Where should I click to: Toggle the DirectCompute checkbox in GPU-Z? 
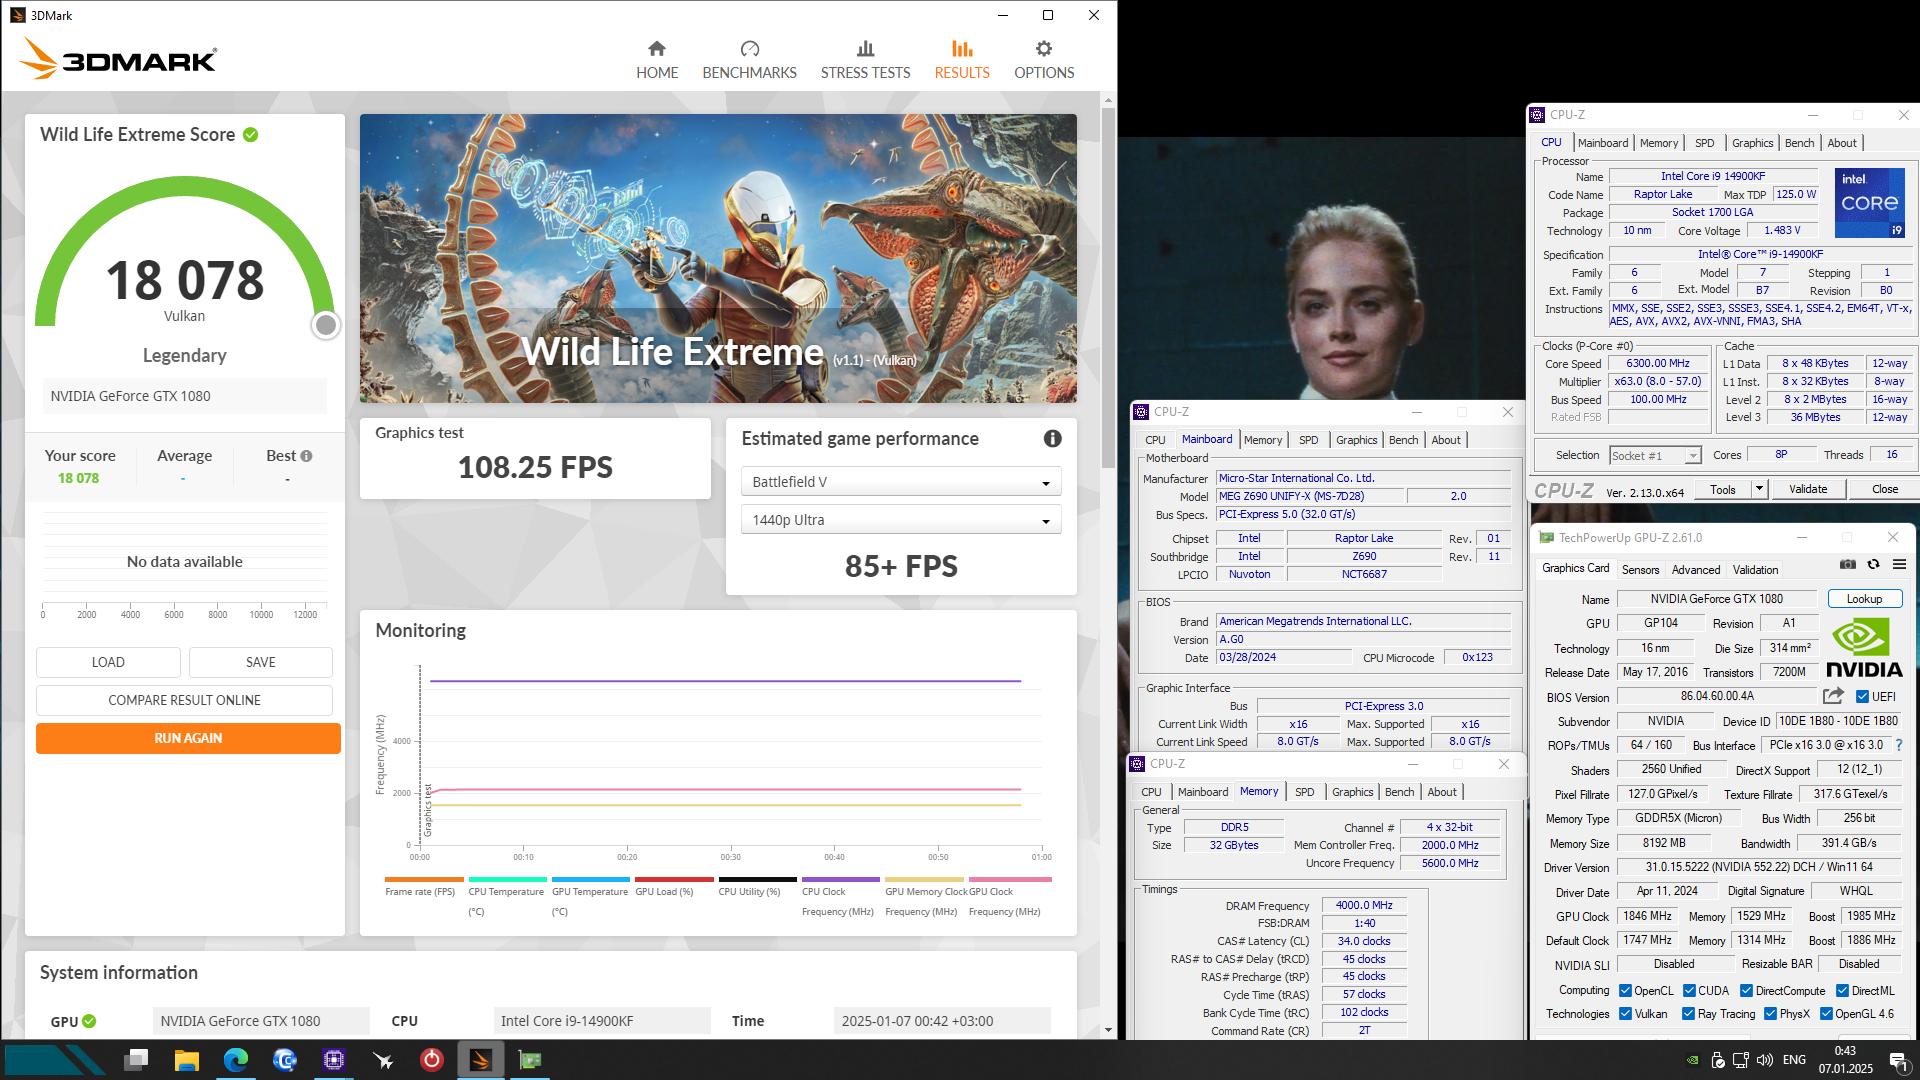click(1746, 991)
